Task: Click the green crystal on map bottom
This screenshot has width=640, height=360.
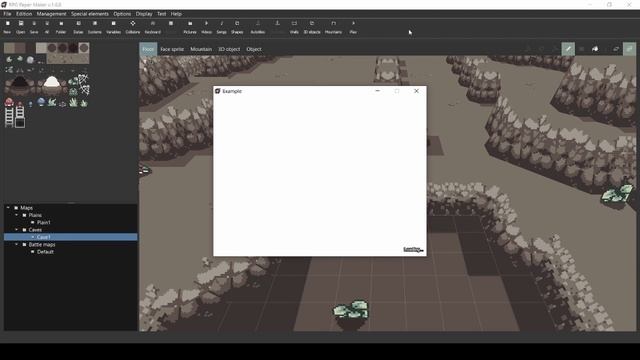Action: click(351, 309)
